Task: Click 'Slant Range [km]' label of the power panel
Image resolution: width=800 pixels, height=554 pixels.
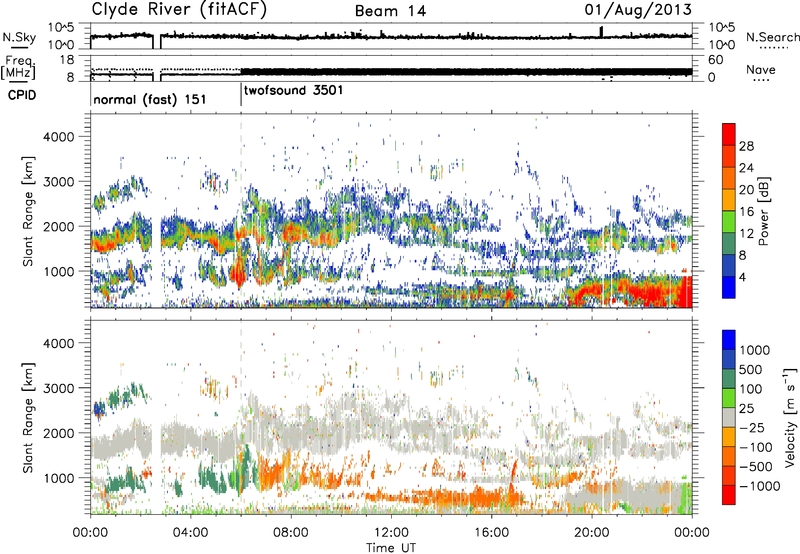Action: [x=28, y=211]
